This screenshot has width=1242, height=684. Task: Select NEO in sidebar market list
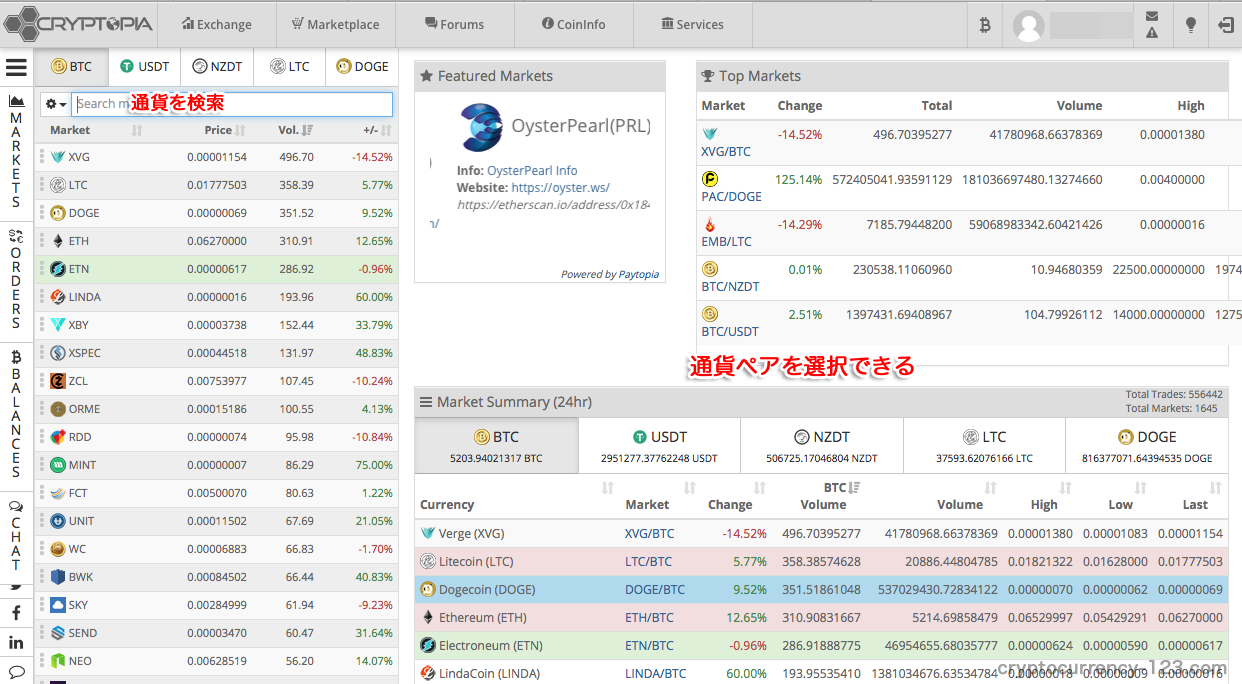coord(216,661)
